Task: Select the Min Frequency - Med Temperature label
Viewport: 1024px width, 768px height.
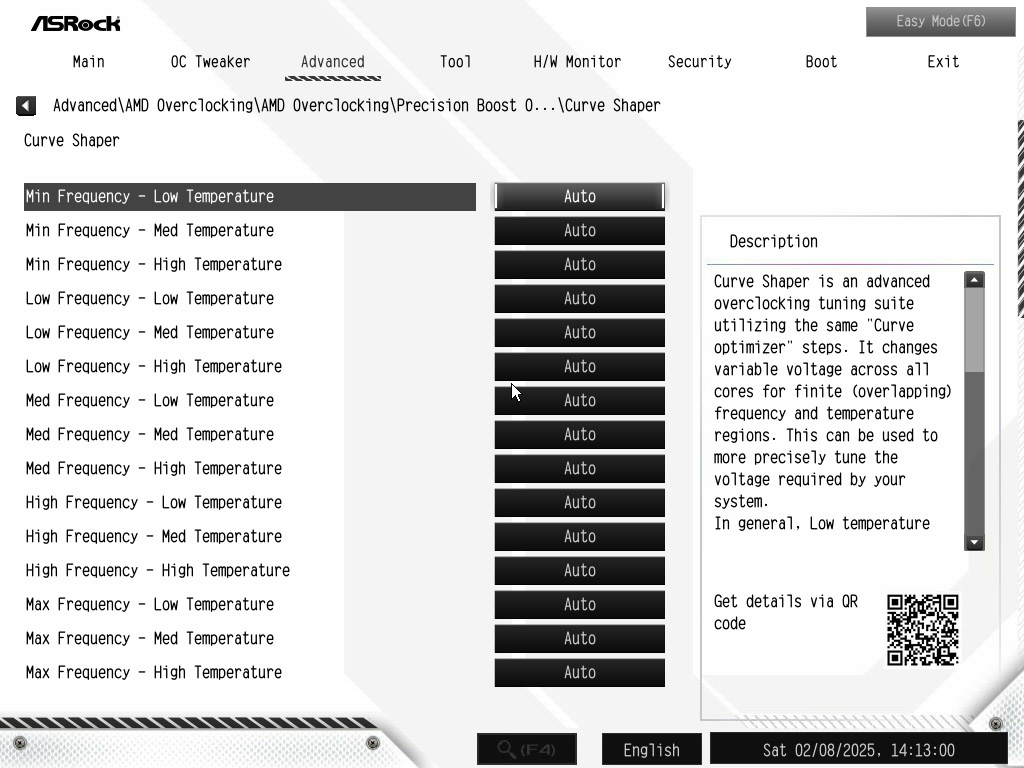Action: 150,231
